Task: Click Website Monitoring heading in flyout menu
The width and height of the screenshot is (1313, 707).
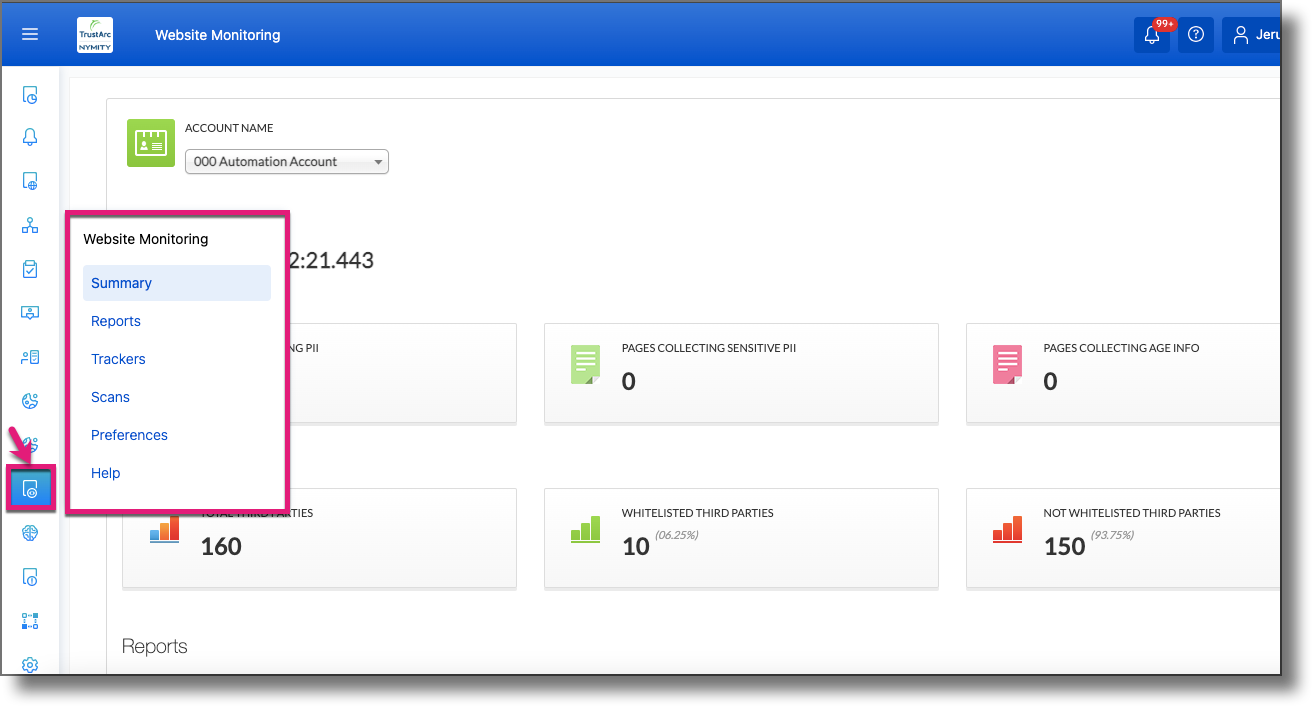Action: coord(146,239)
